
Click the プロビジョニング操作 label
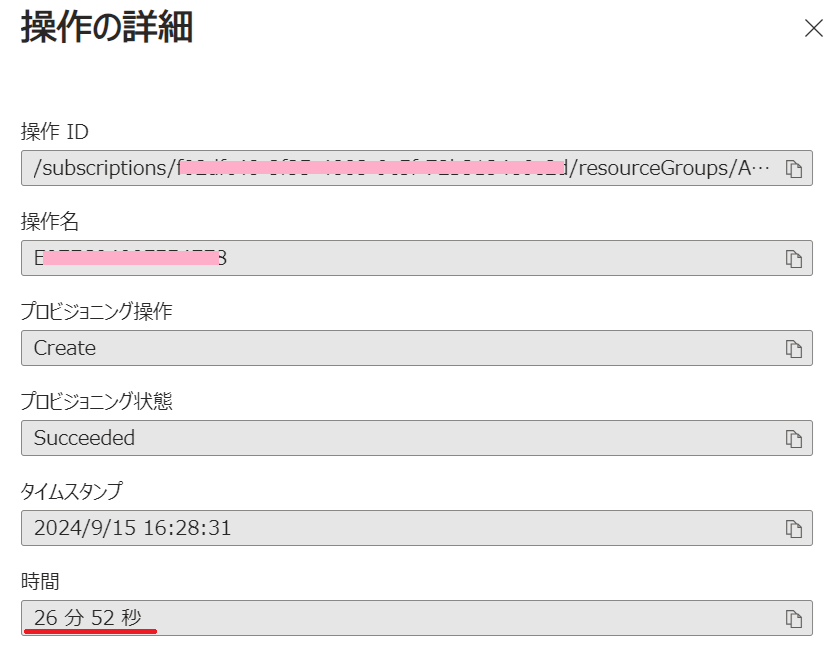pyautogui.click(x=96, y=311)
